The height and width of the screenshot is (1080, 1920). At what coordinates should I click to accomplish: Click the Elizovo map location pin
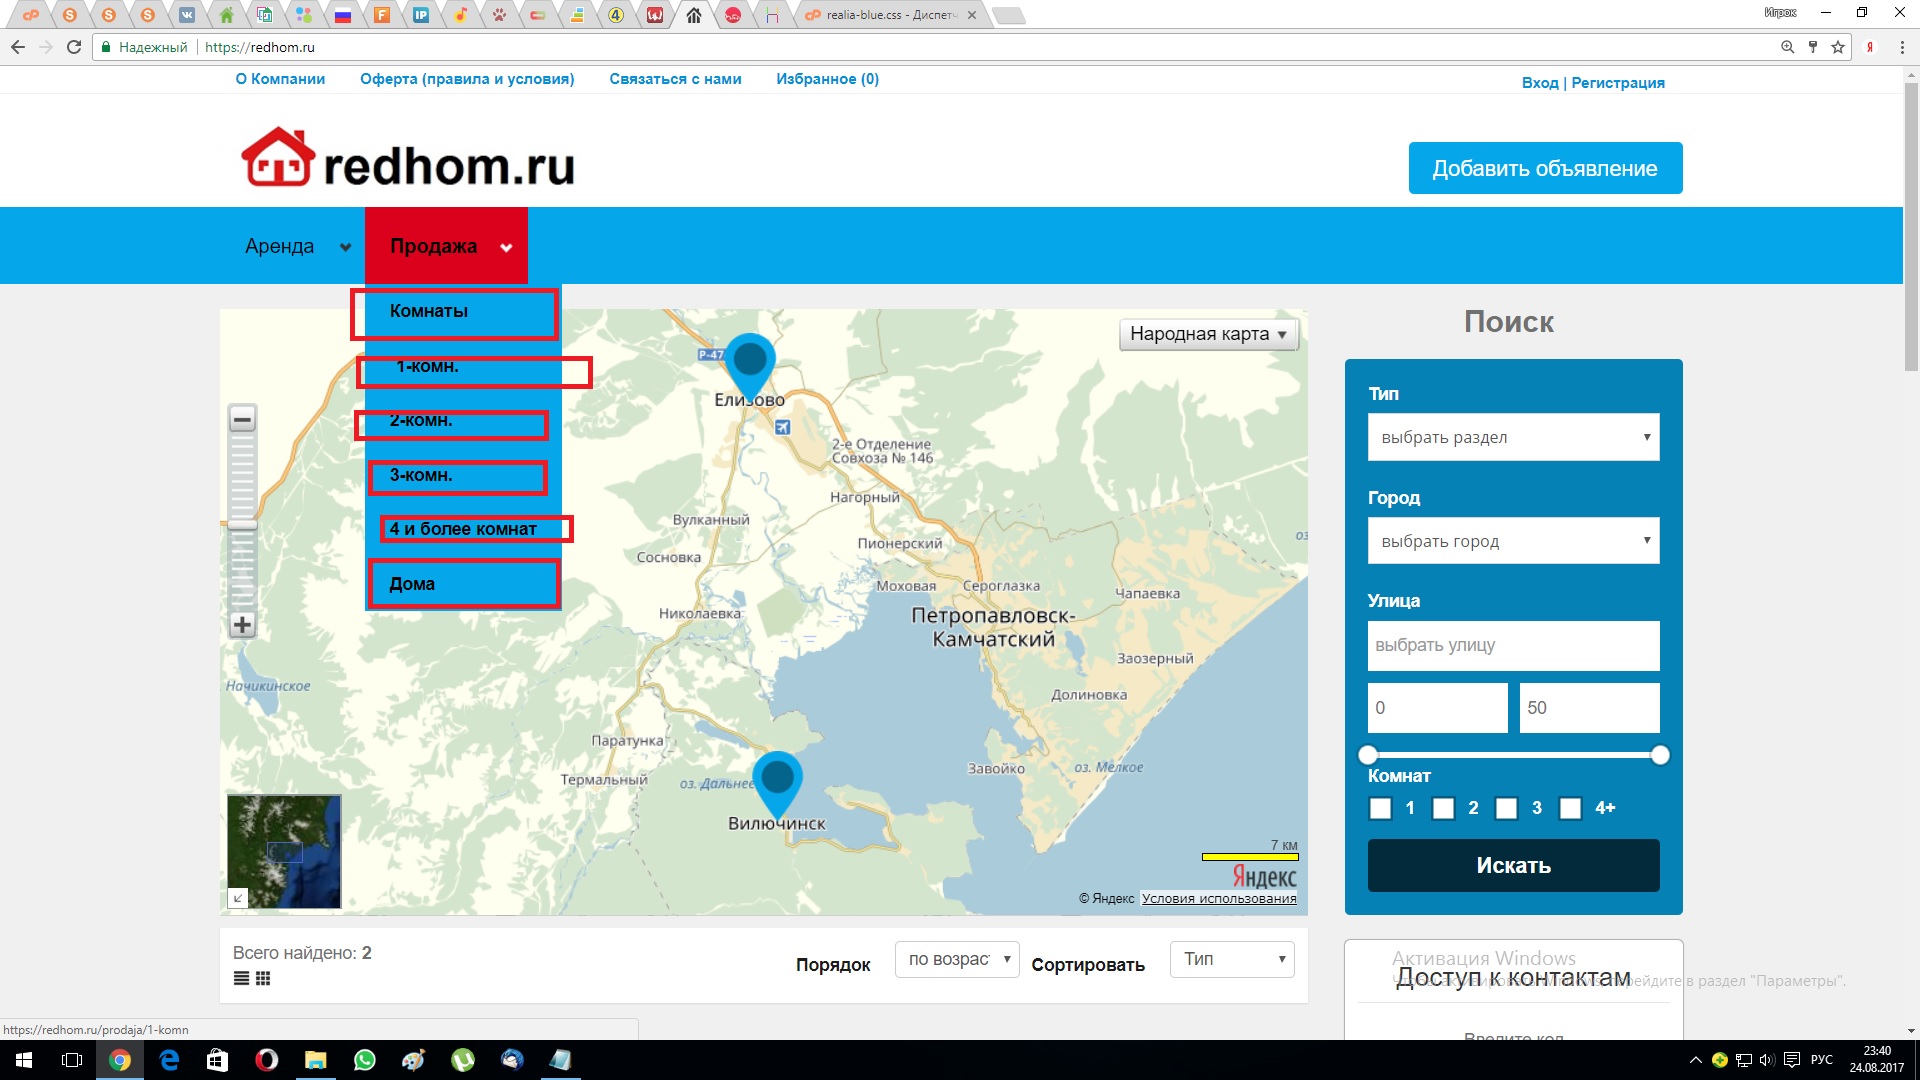click(x=749, y=362)
